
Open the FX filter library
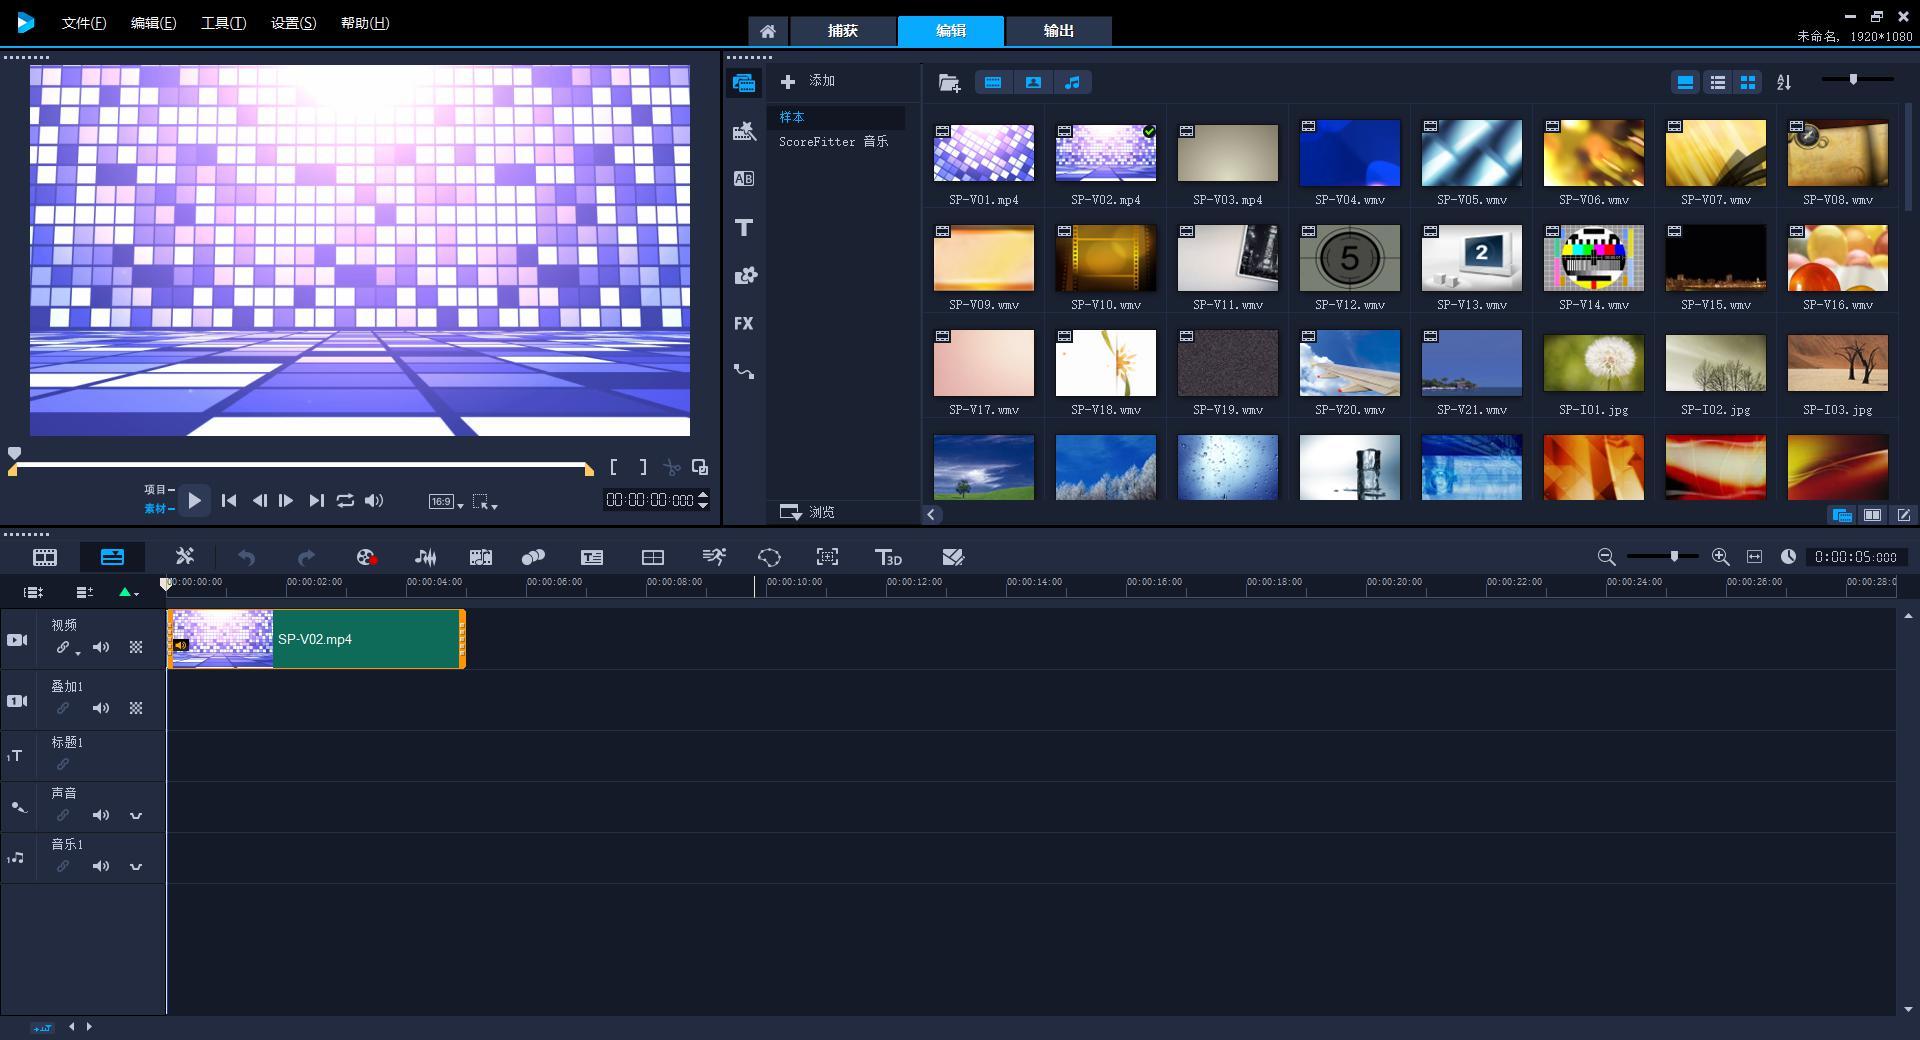pyautogui.click(x=743, y=323)
